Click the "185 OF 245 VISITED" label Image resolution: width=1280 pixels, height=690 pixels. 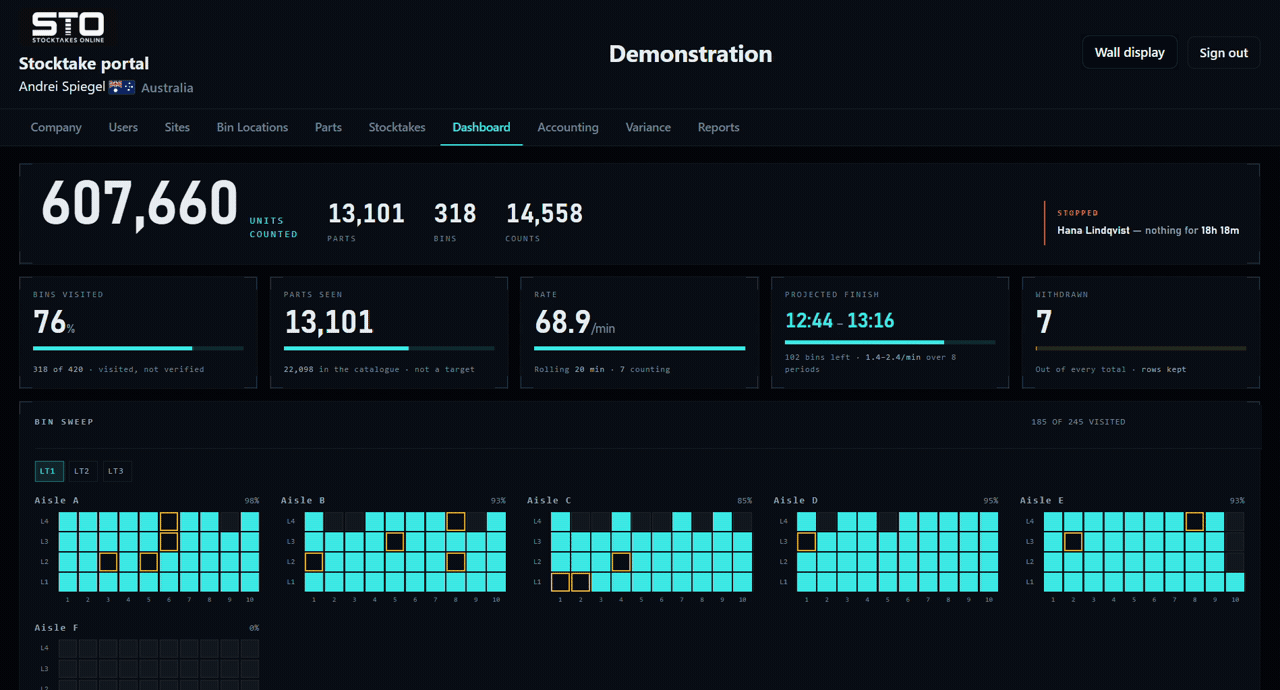[x=1078, y=422]
